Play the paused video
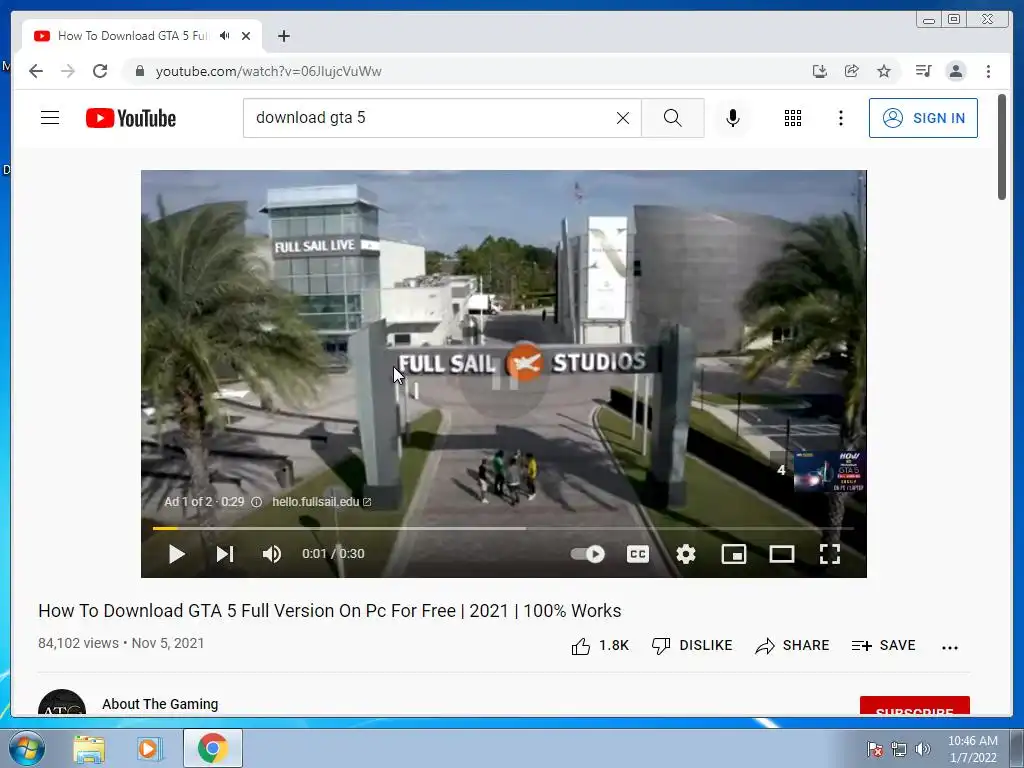The width and height of the screenshot is (1024, 768). (176, 554)
